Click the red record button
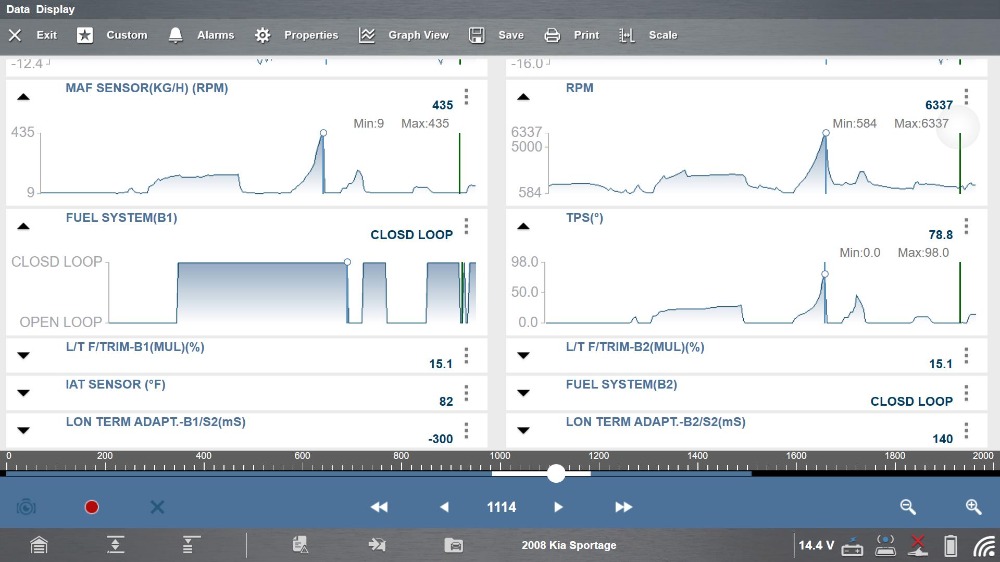This screenshot has height=562, width=1000. (92, 507)
